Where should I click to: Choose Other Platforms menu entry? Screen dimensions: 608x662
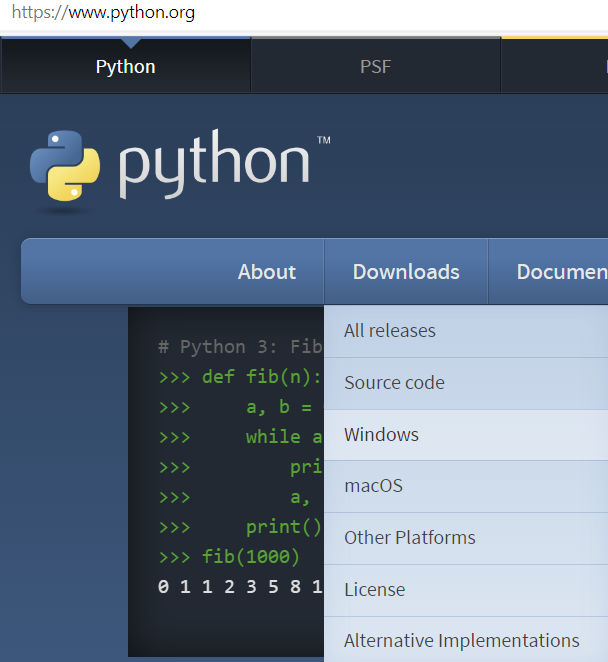(466, 539)
